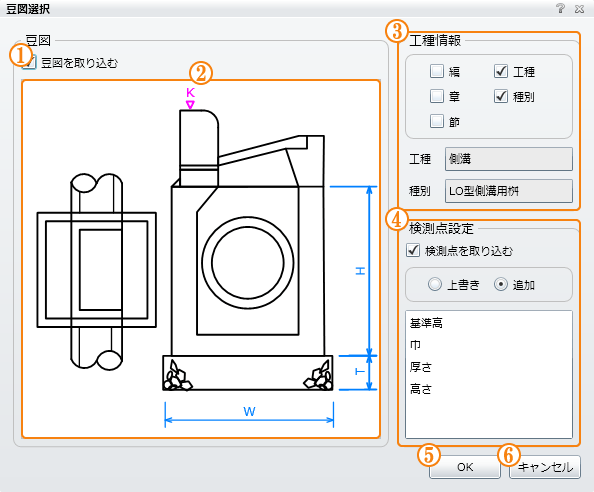Select the 追加 radio button
This screenshot has width=594, height=492.
(501, 284)
